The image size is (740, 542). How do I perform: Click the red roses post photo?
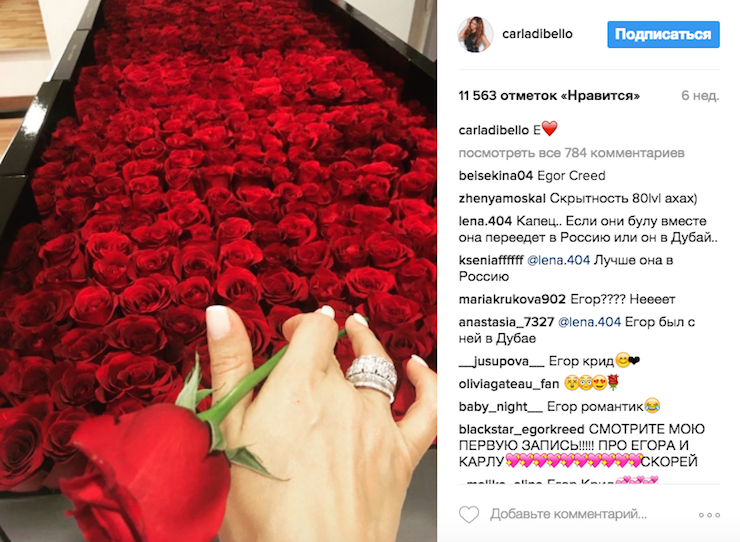point(218,271)
